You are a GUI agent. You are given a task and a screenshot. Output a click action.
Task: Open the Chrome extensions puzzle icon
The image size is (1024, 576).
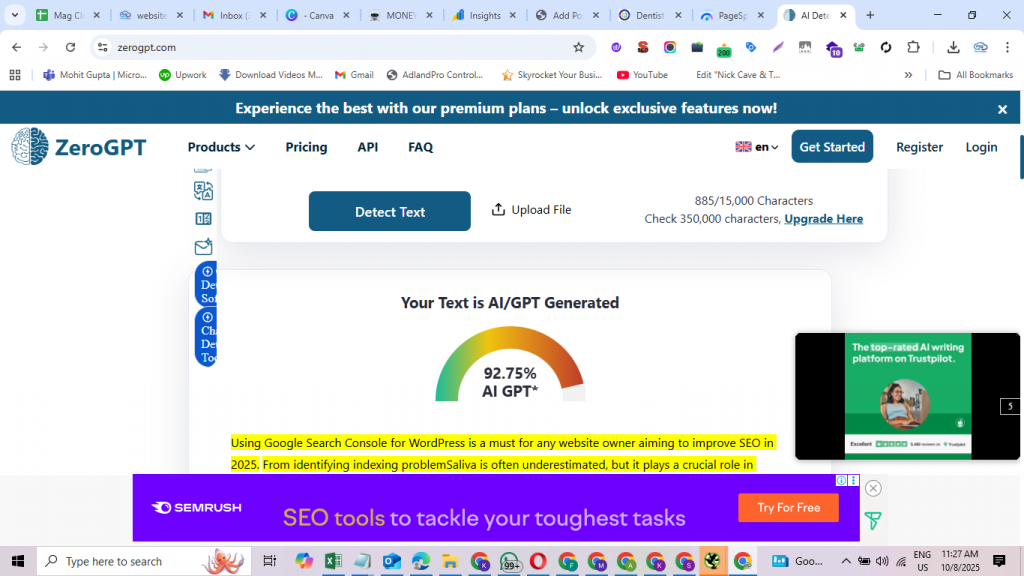coord(913,47)
